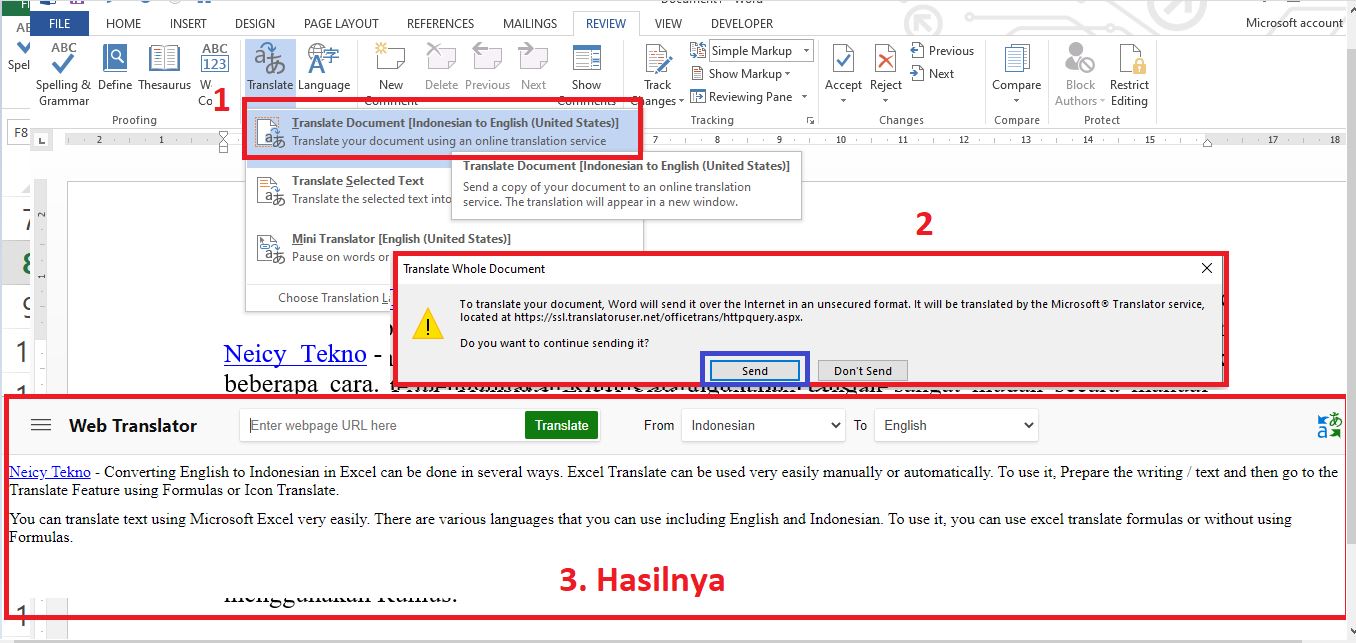Open Restrict Editing pane
Image resolution: width=1356 pixels, height=643 pixels.
(1129, 73)
